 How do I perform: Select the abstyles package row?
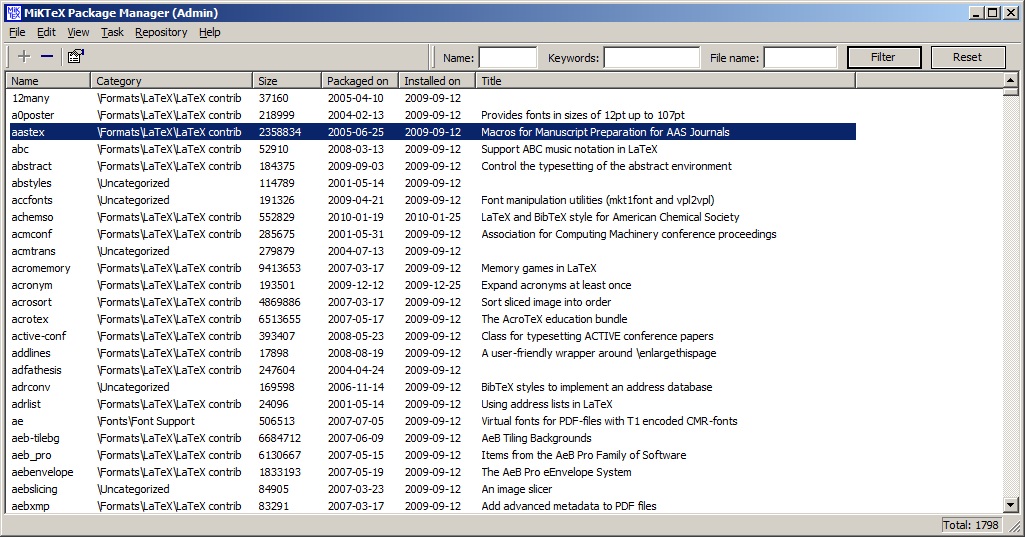(x=433, y=183)
